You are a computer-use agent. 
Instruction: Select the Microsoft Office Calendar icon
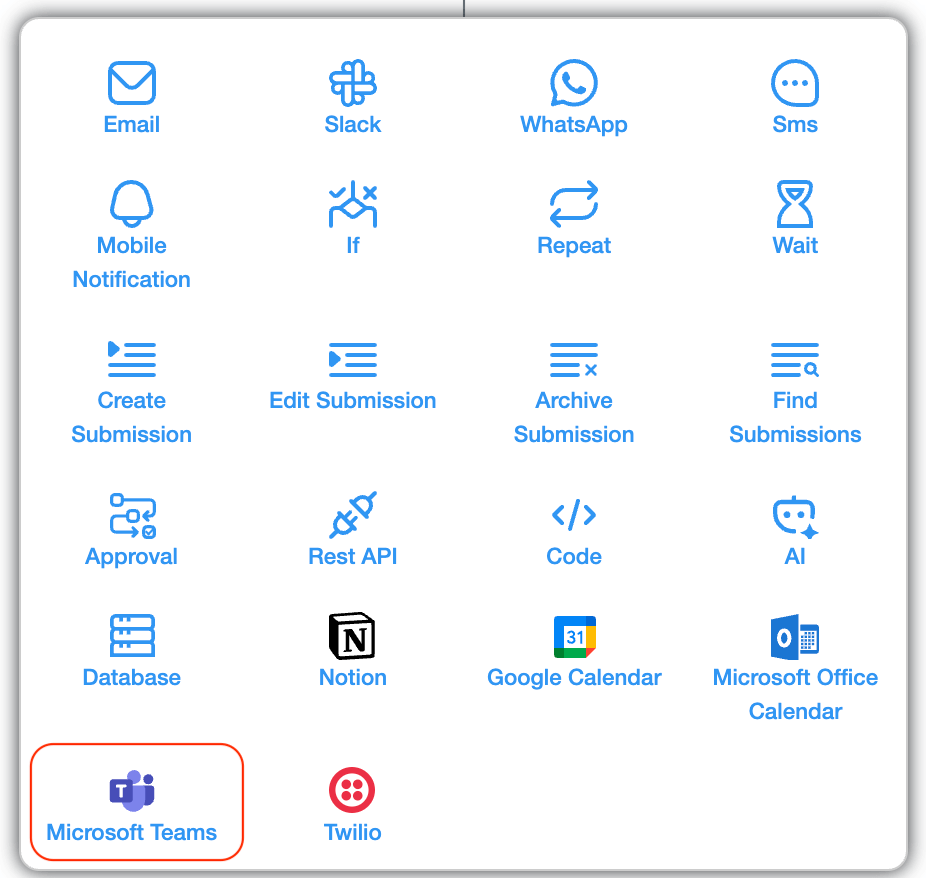[795, 637]
